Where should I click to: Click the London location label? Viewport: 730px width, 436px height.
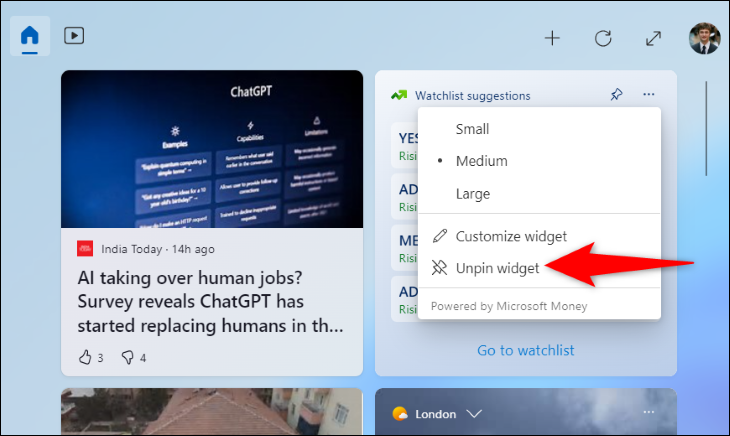point(436,414)
